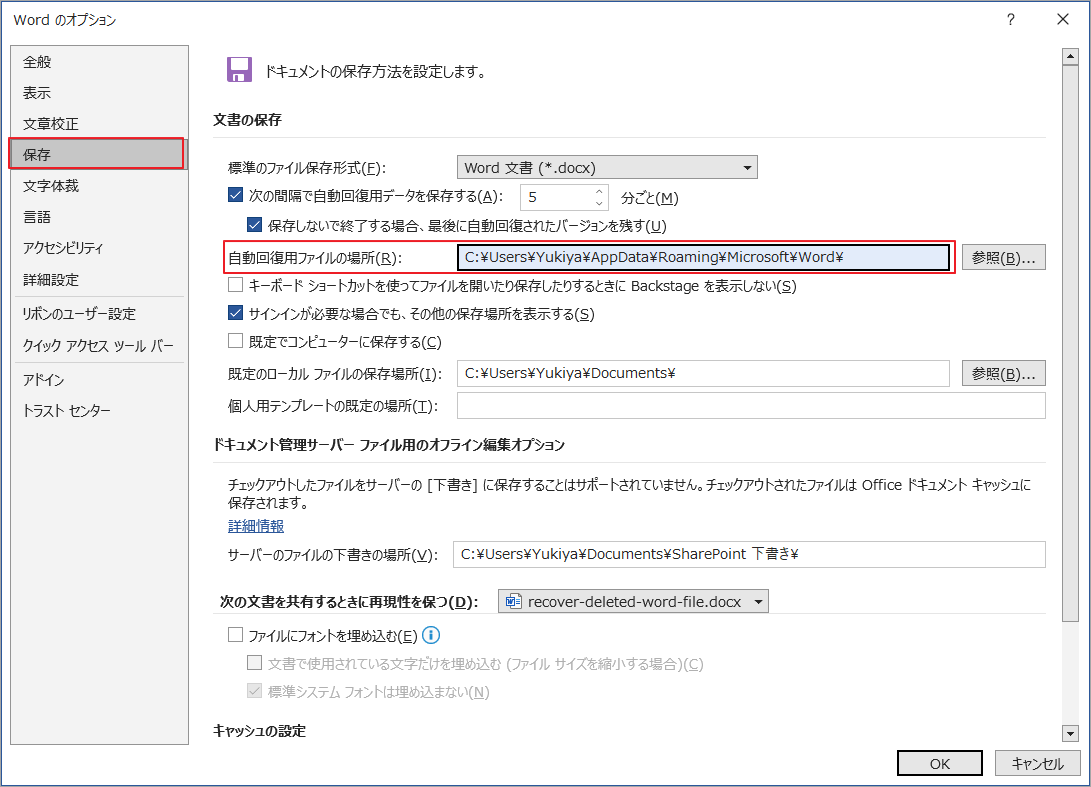The image size is (1091, 787).
Task: Increase the auto-recover minutes value
Action: coord(599,191)
